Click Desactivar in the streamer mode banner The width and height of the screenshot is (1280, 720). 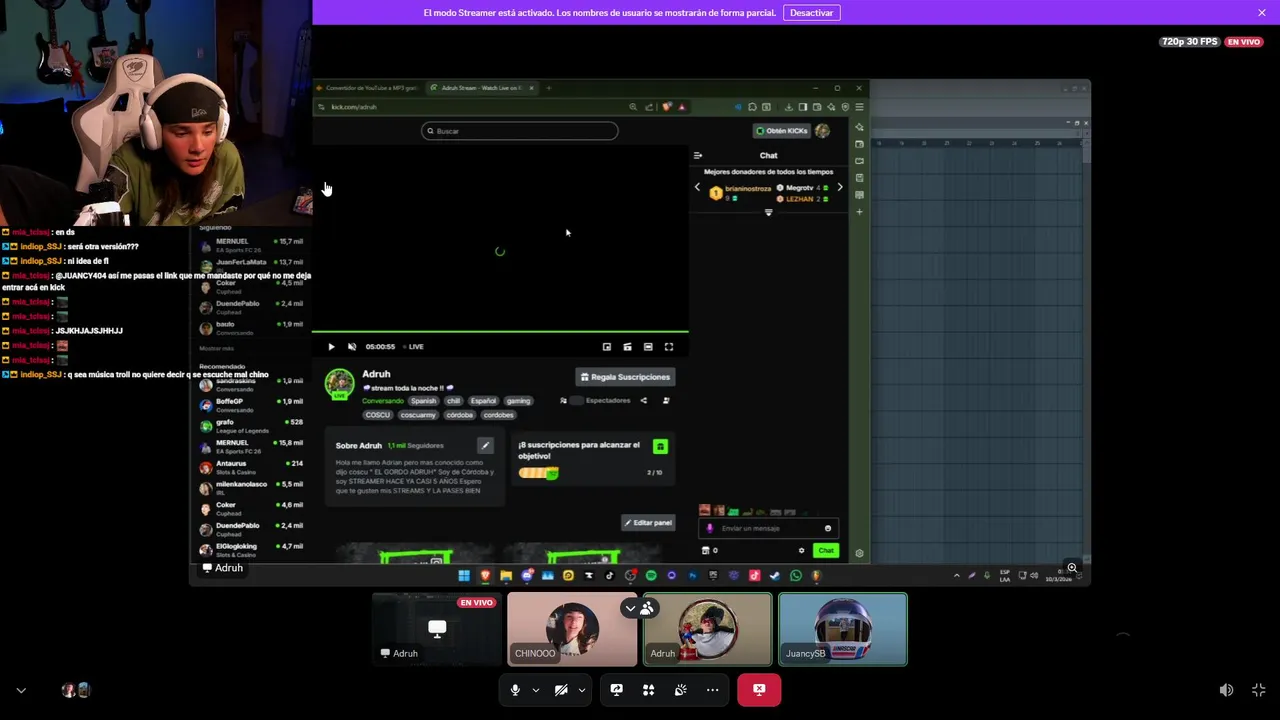pyautogui.click(x=811, y=12)
